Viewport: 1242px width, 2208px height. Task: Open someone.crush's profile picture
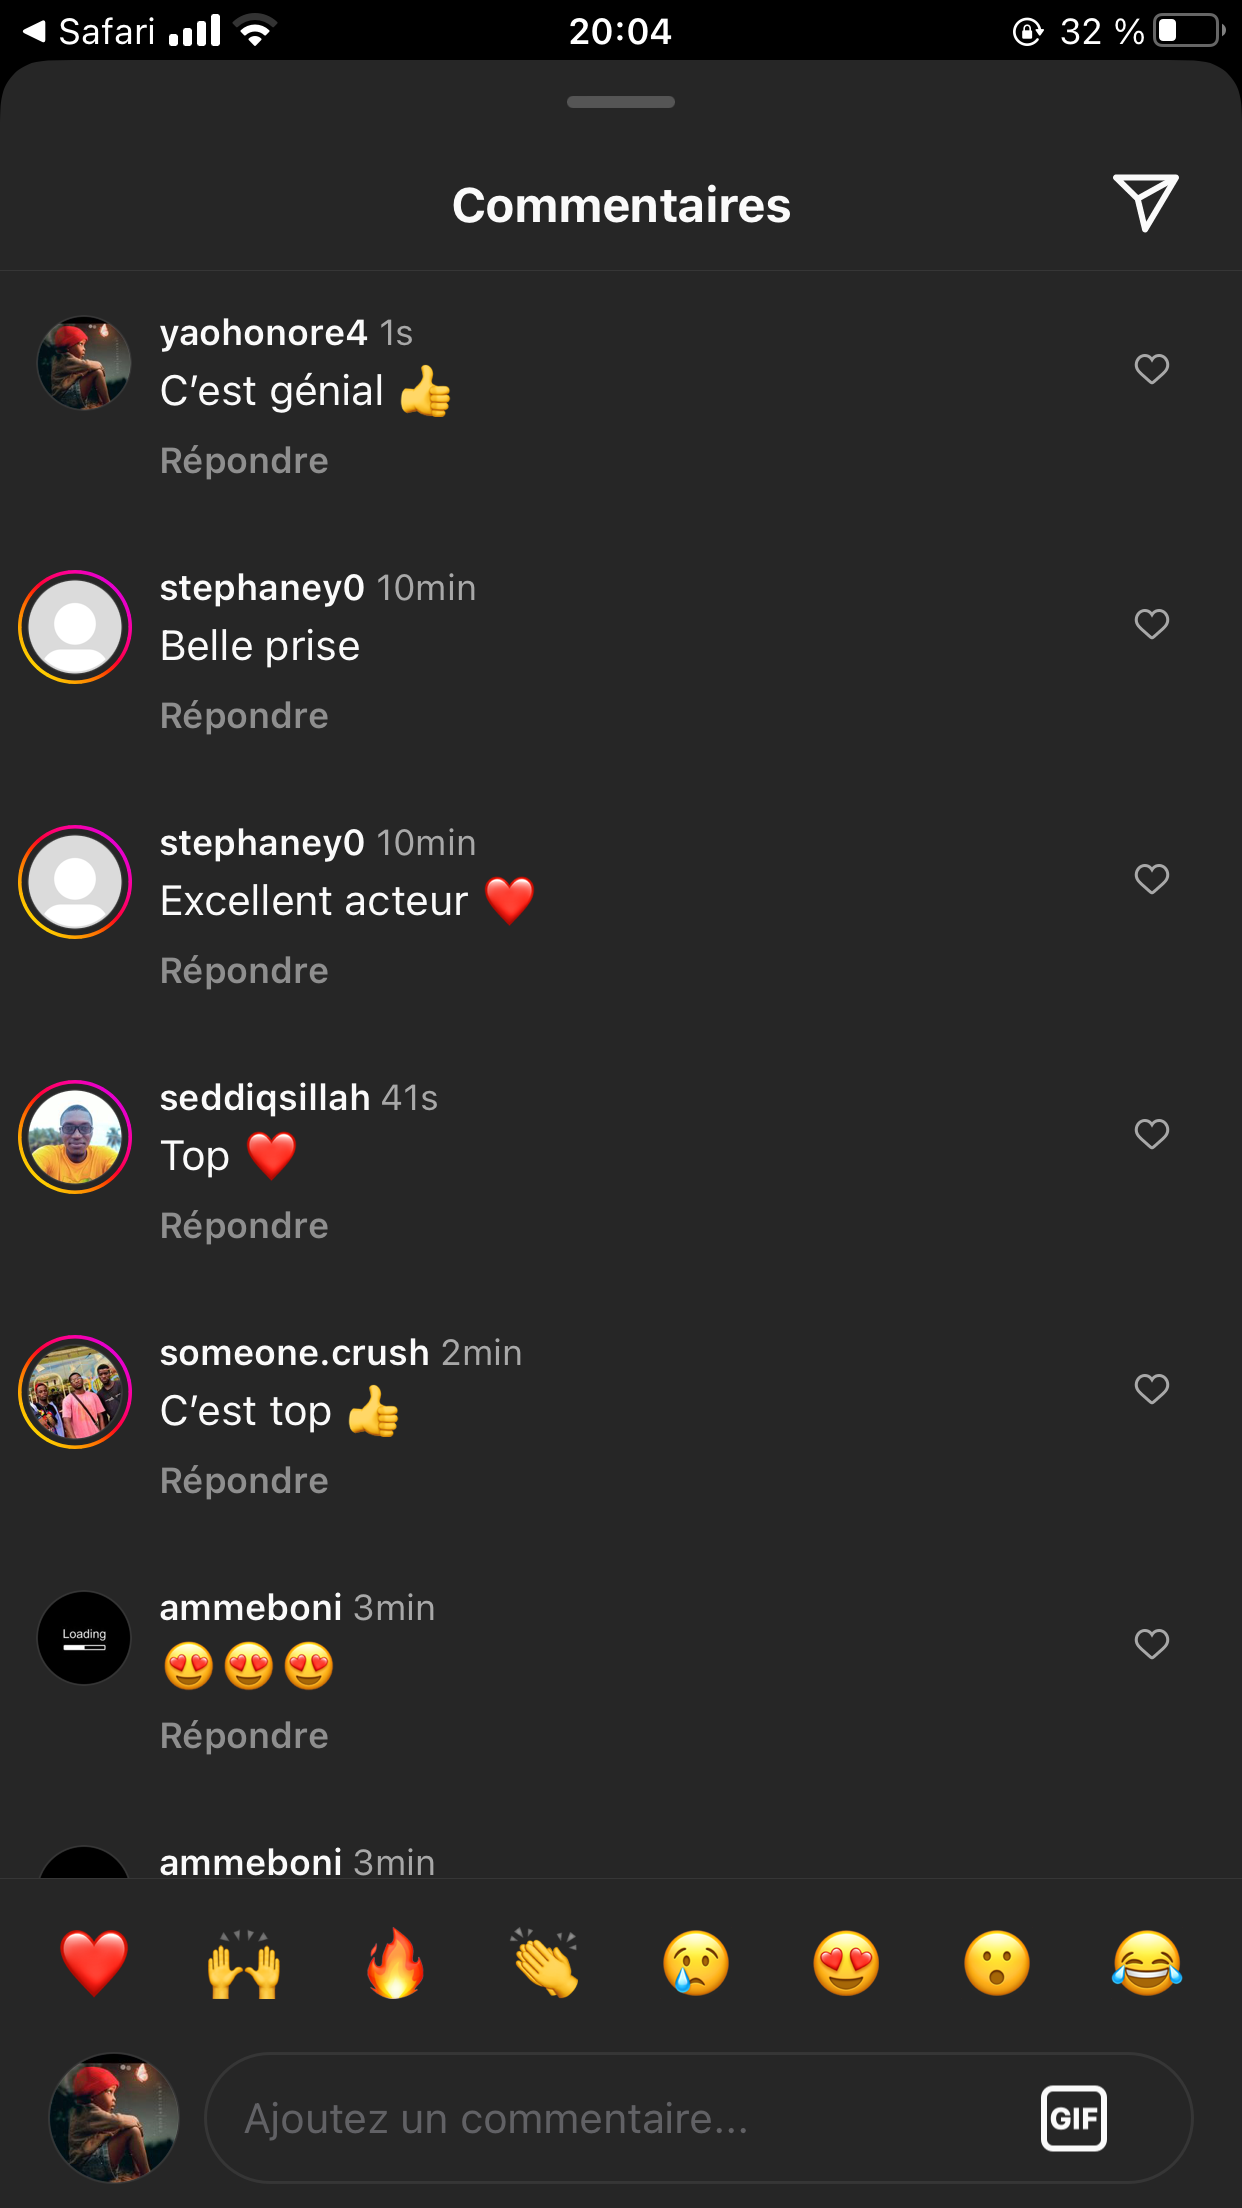(75, 1392)
